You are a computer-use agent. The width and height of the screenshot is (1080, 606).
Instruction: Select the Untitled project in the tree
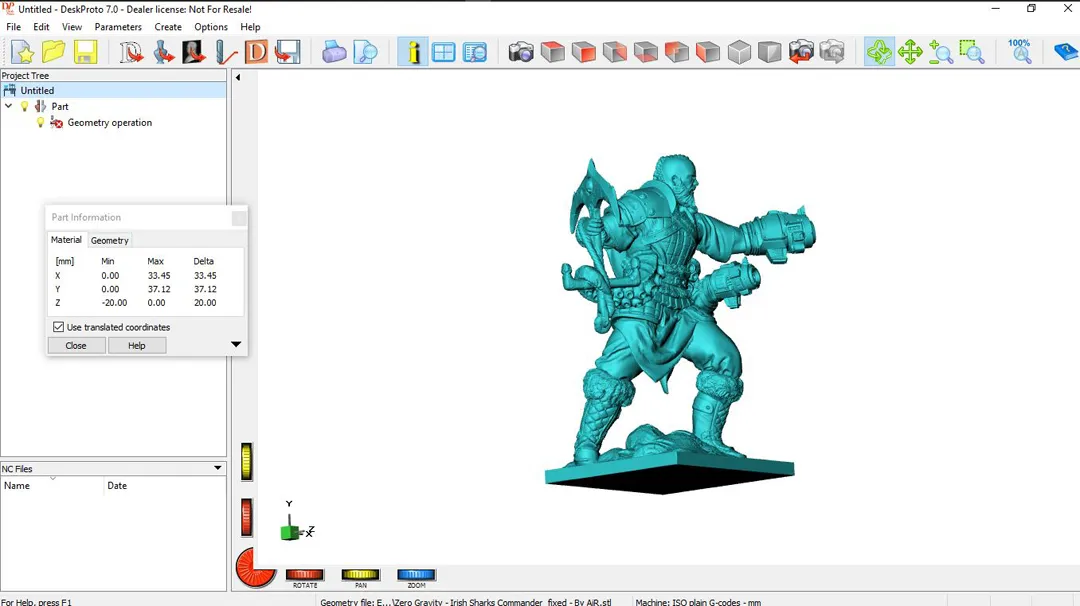[37, 90]
